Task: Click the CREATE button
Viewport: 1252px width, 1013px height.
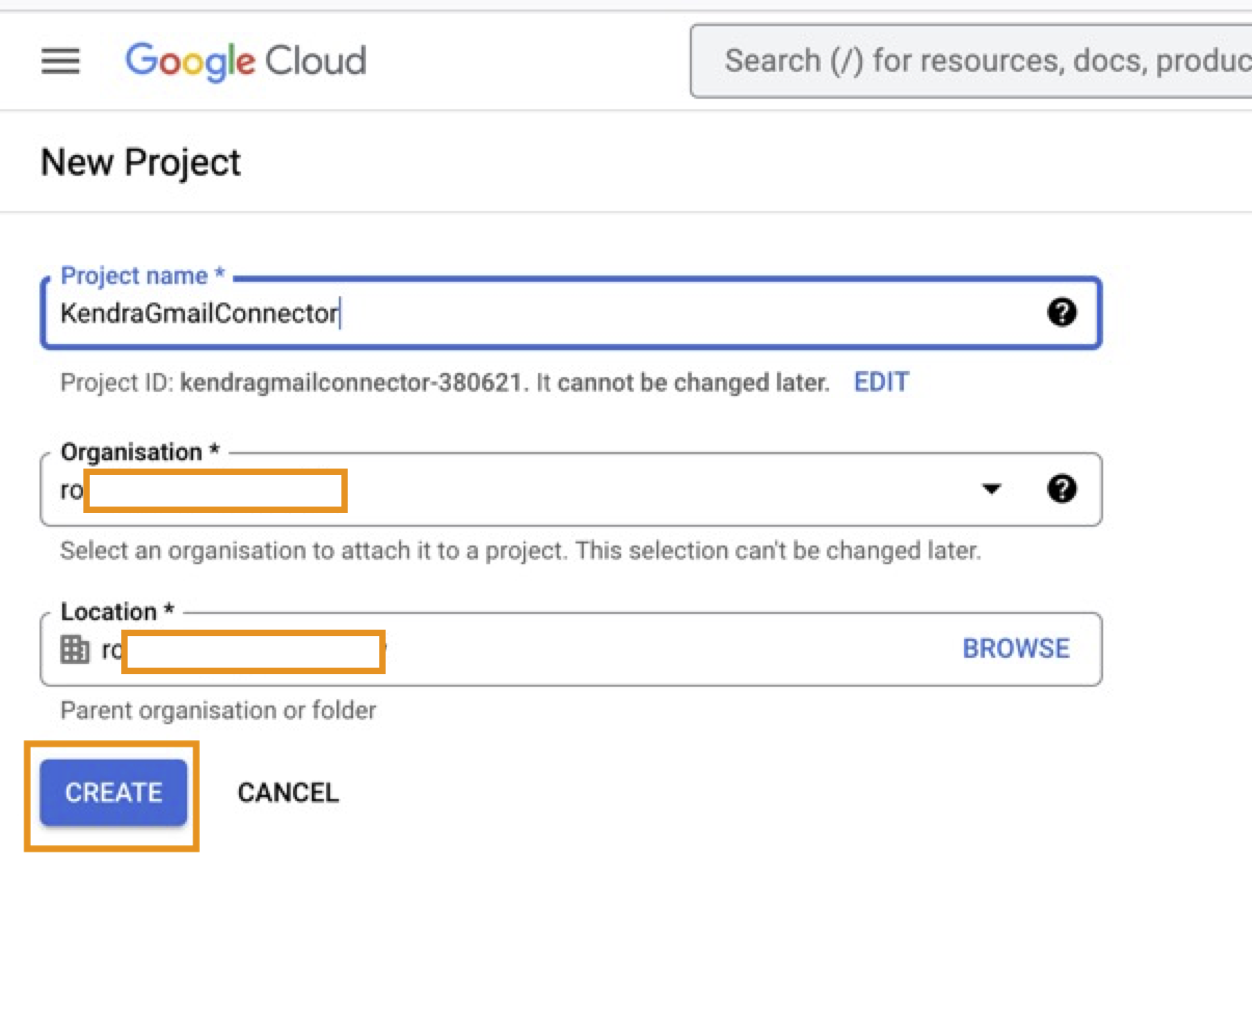Action: pos(113,793)
